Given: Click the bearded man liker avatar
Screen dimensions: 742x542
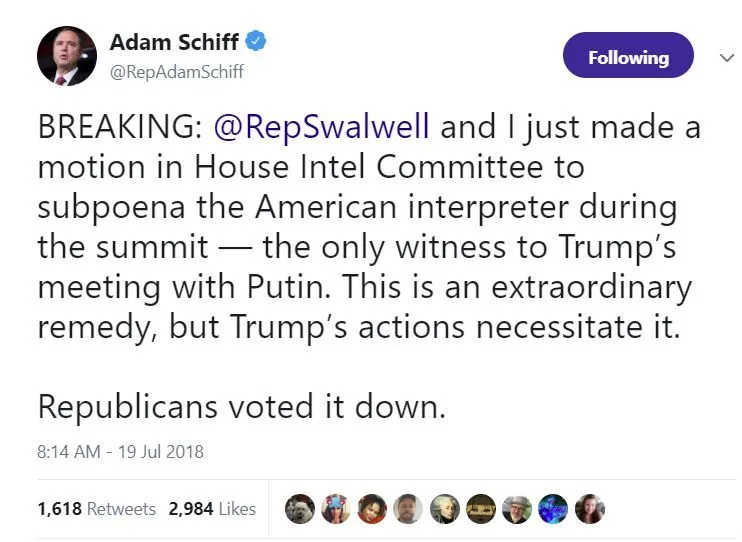Looking at the screenshot, I should [x=408, y=509].
